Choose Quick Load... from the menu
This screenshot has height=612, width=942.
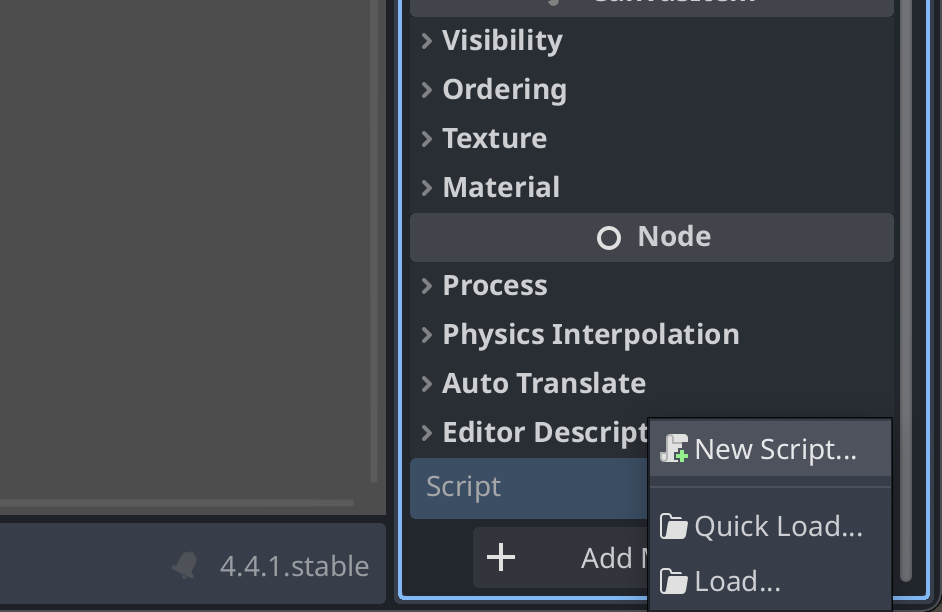(770, 527)
